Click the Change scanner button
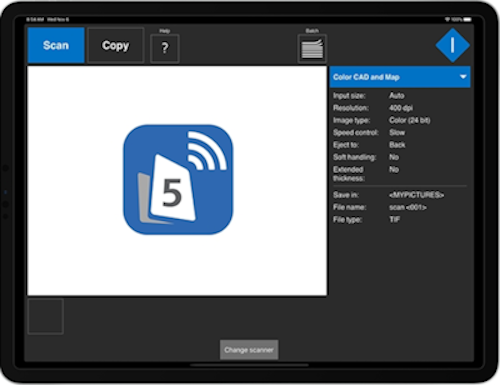This screenshot has height=385, width=500. click(249, 350)
